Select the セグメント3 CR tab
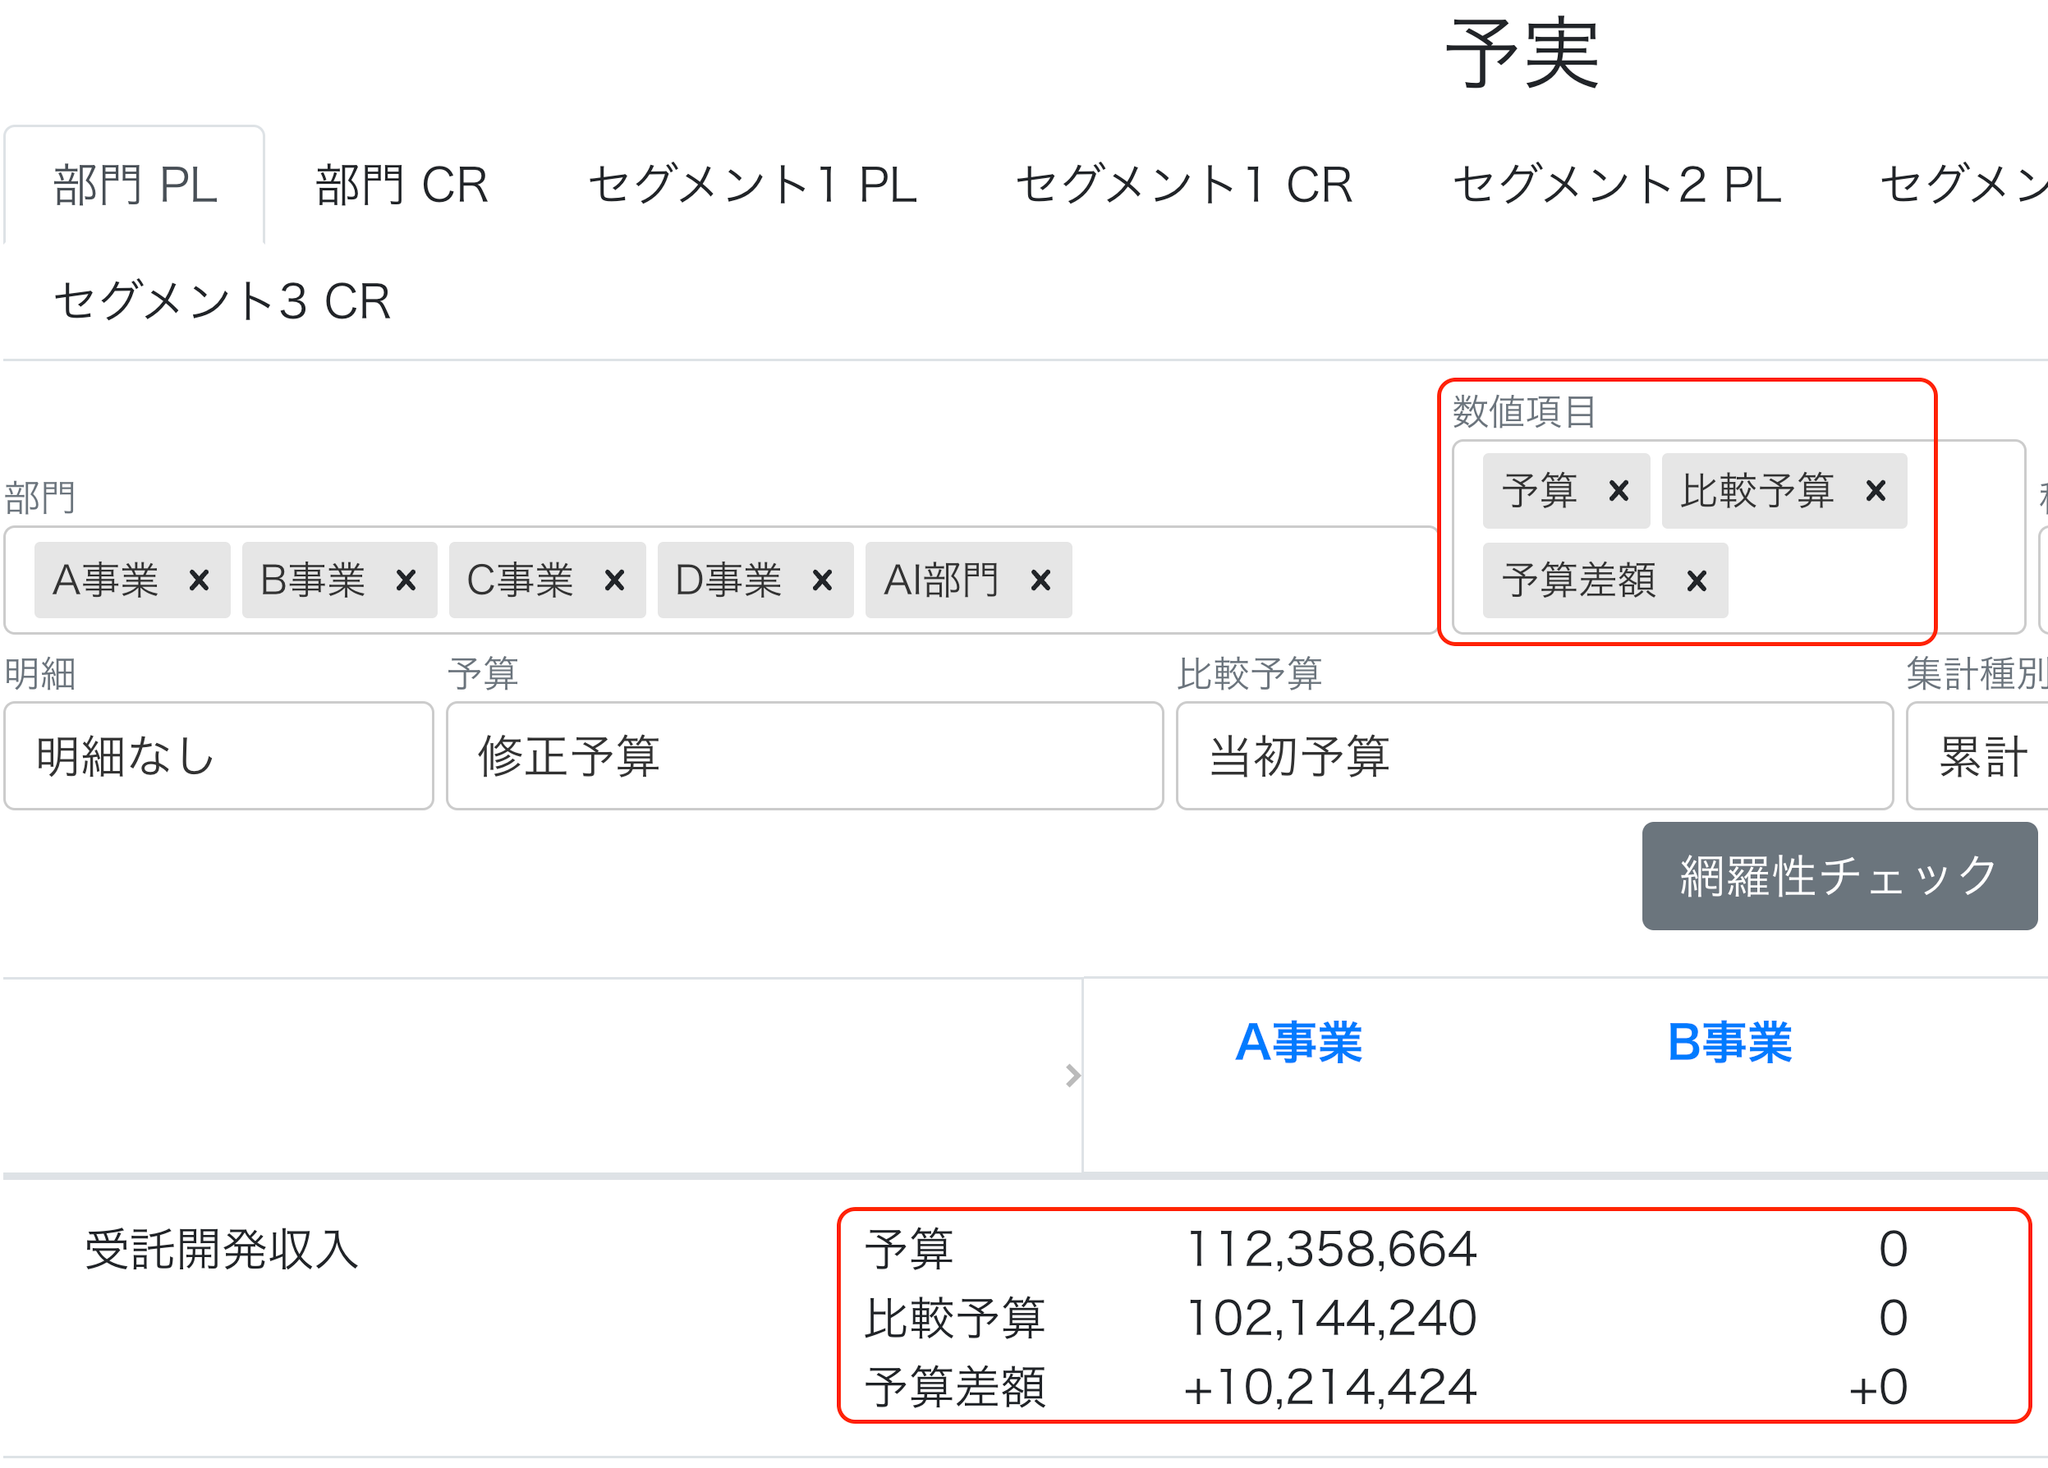This screenshot has height=1468, width=2048. 222,301
